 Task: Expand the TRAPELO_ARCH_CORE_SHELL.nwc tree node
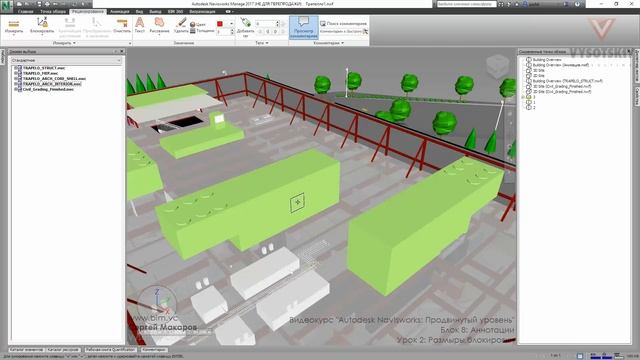(x=15, y=78)
